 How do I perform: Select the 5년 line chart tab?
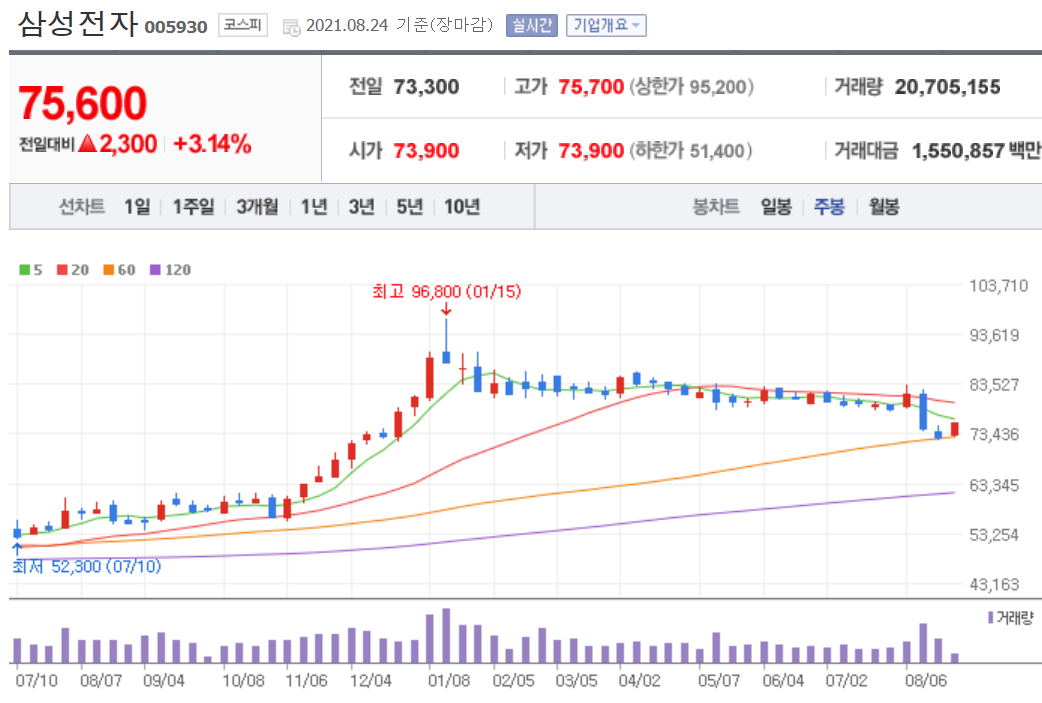[409, 207]
